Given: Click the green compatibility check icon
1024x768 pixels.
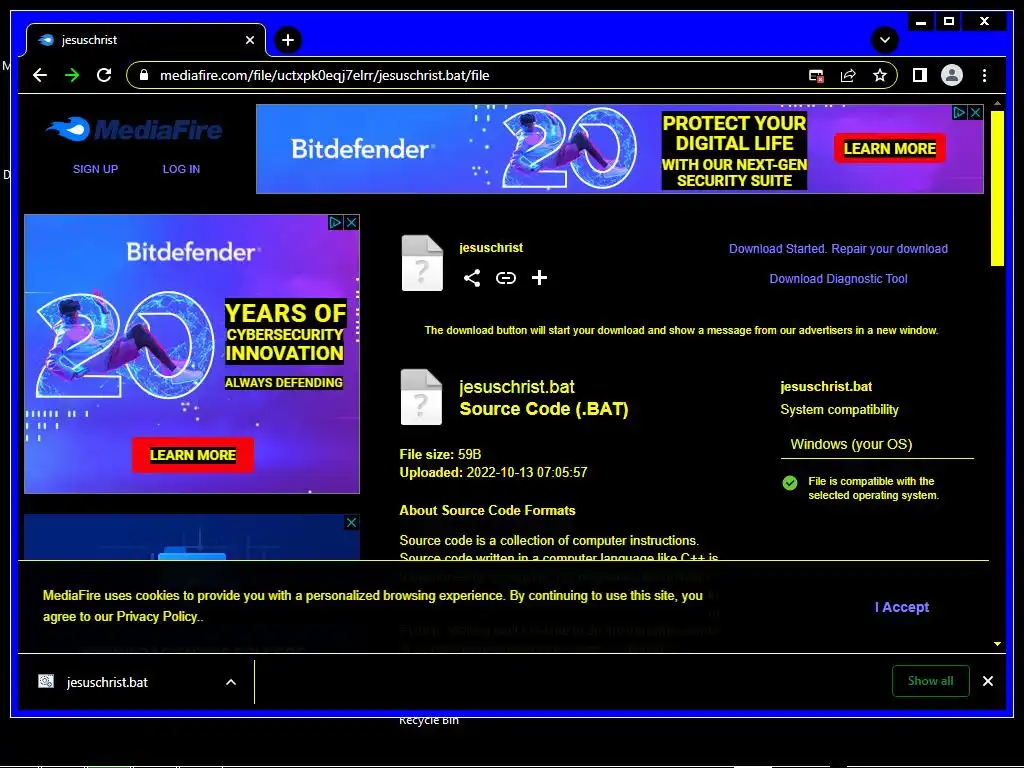Looking at the screenshot, I should tap(790, 483).
